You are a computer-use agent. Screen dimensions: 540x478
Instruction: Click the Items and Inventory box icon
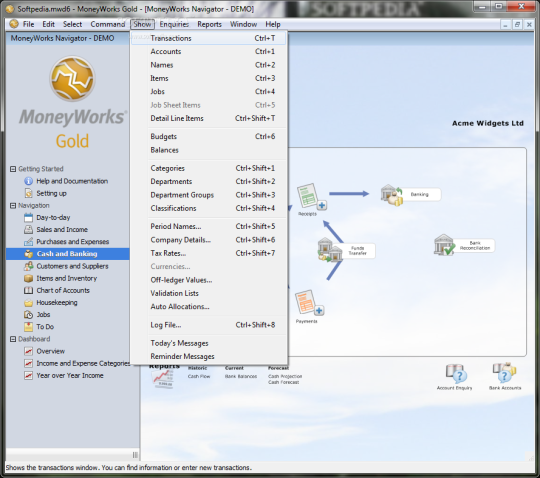click(x=29, y=278)
